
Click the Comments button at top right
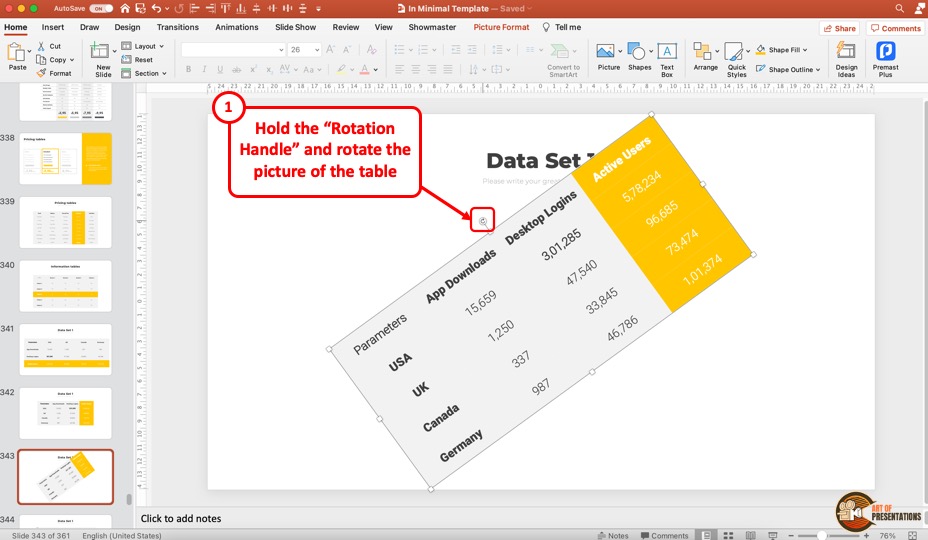coord(896,28)
